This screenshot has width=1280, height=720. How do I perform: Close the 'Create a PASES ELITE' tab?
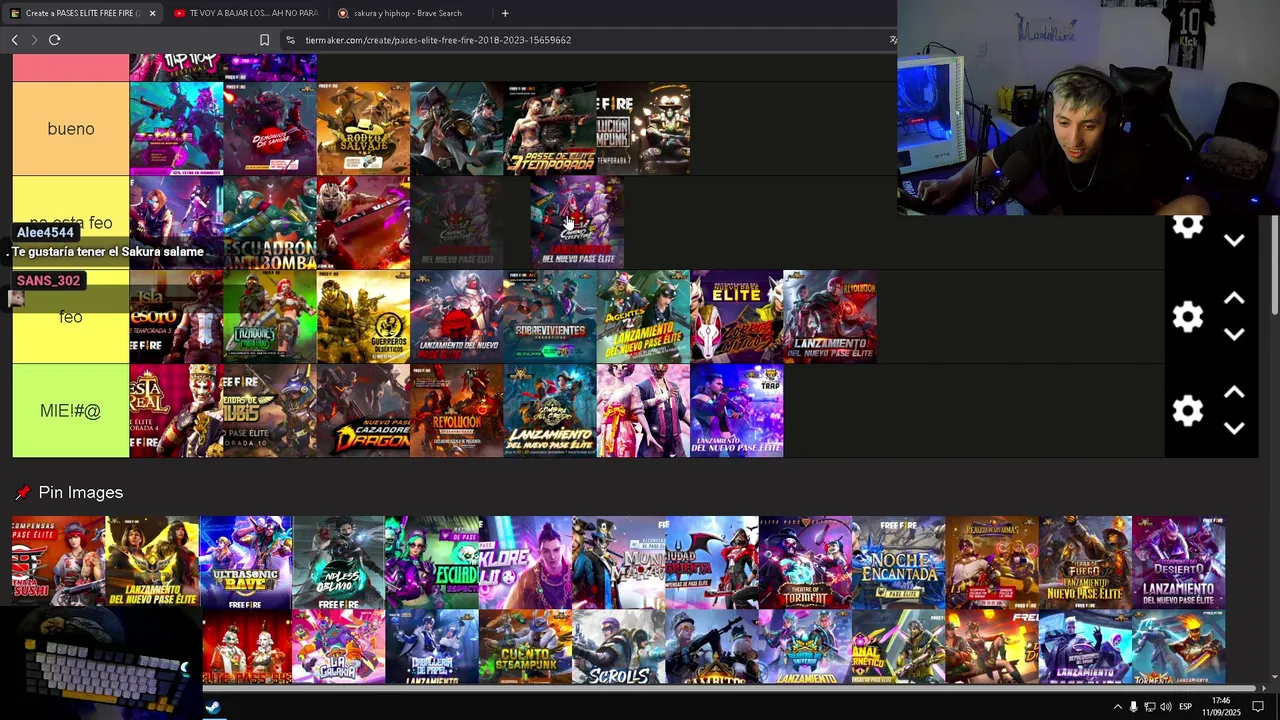152,13
